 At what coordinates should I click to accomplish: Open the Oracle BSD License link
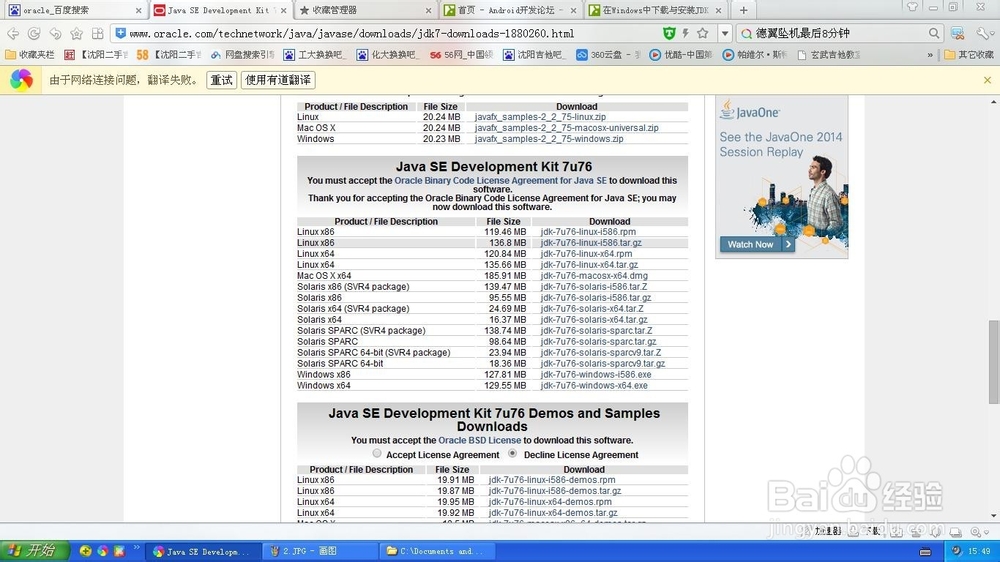pos(480,440)
